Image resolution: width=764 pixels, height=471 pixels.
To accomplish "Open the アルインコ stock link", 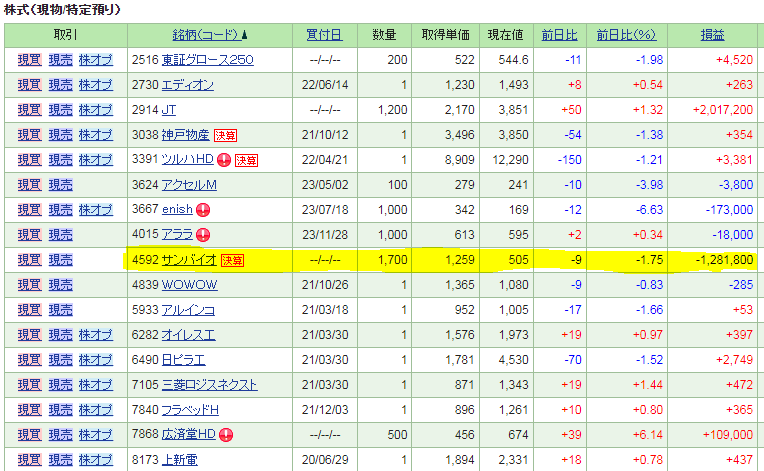I will click(x=188, y=310).
